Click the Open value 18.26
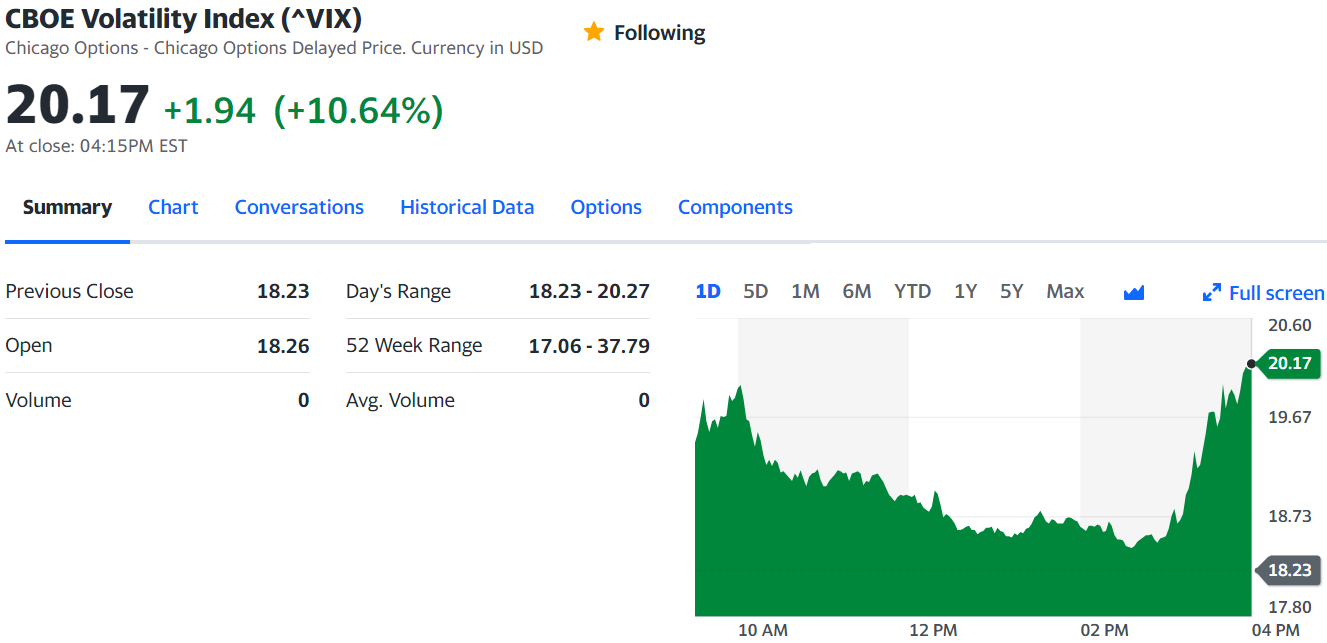This screenshot has height=643, width=1327. click(283, 346)
